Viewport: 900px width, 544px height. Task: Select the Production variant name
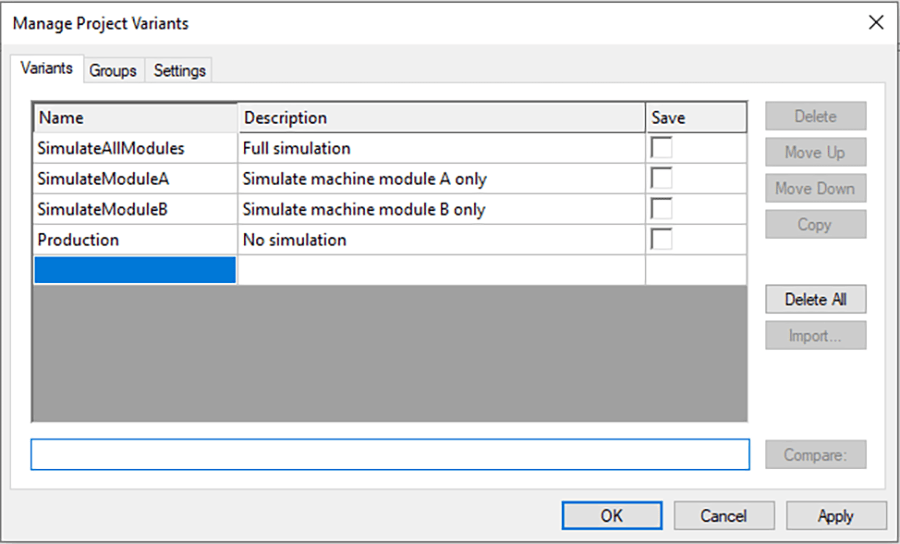pos(135,239)
